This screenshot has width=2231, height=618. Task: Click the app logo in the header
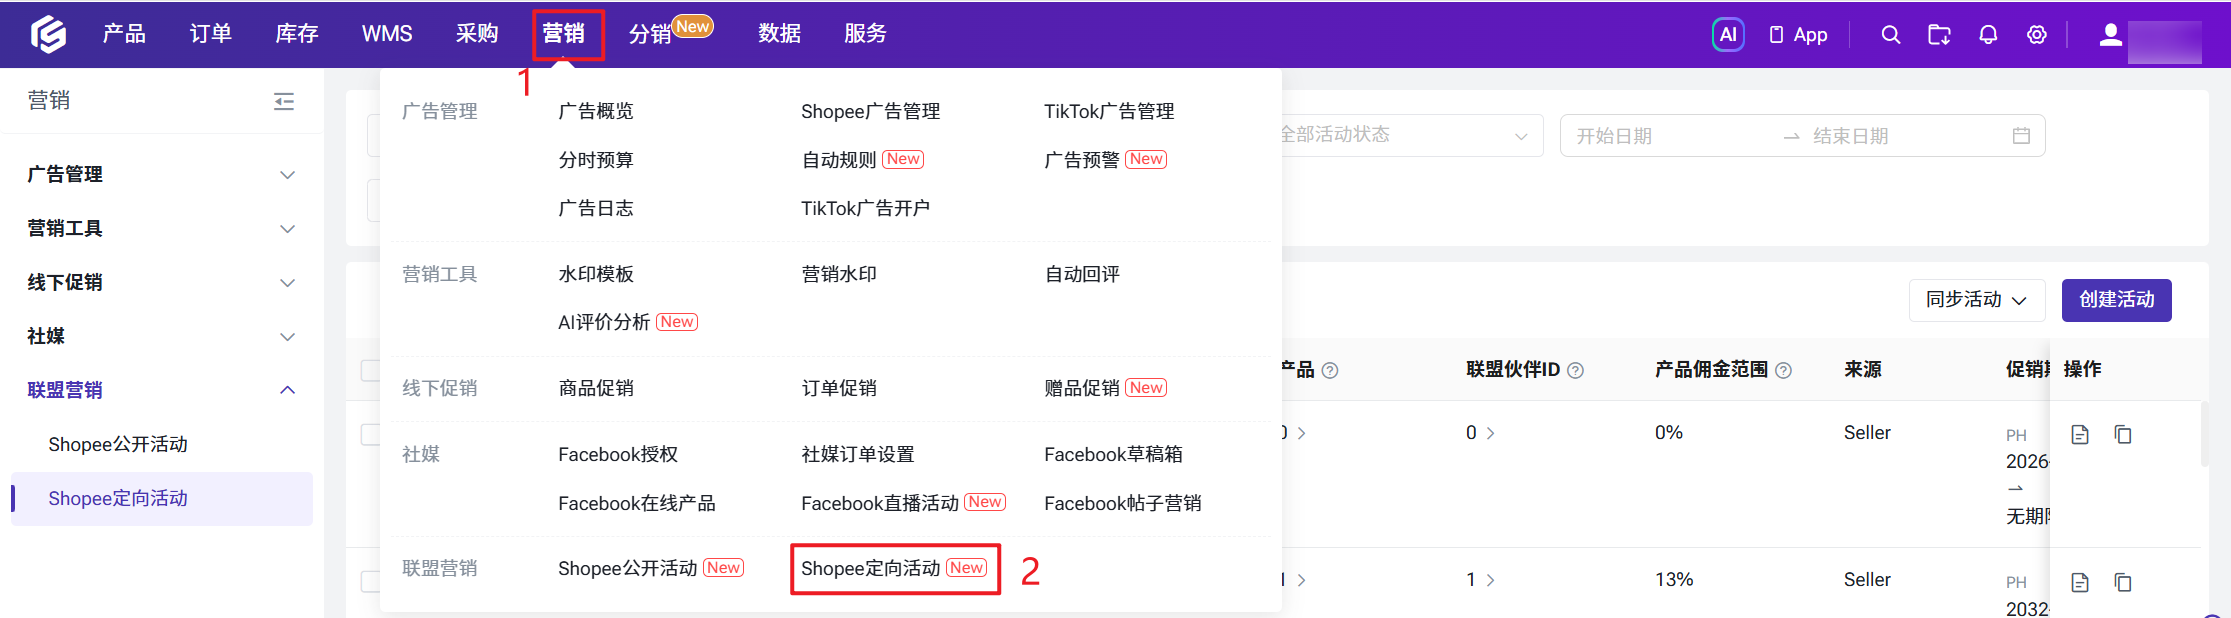click(48, 34)
